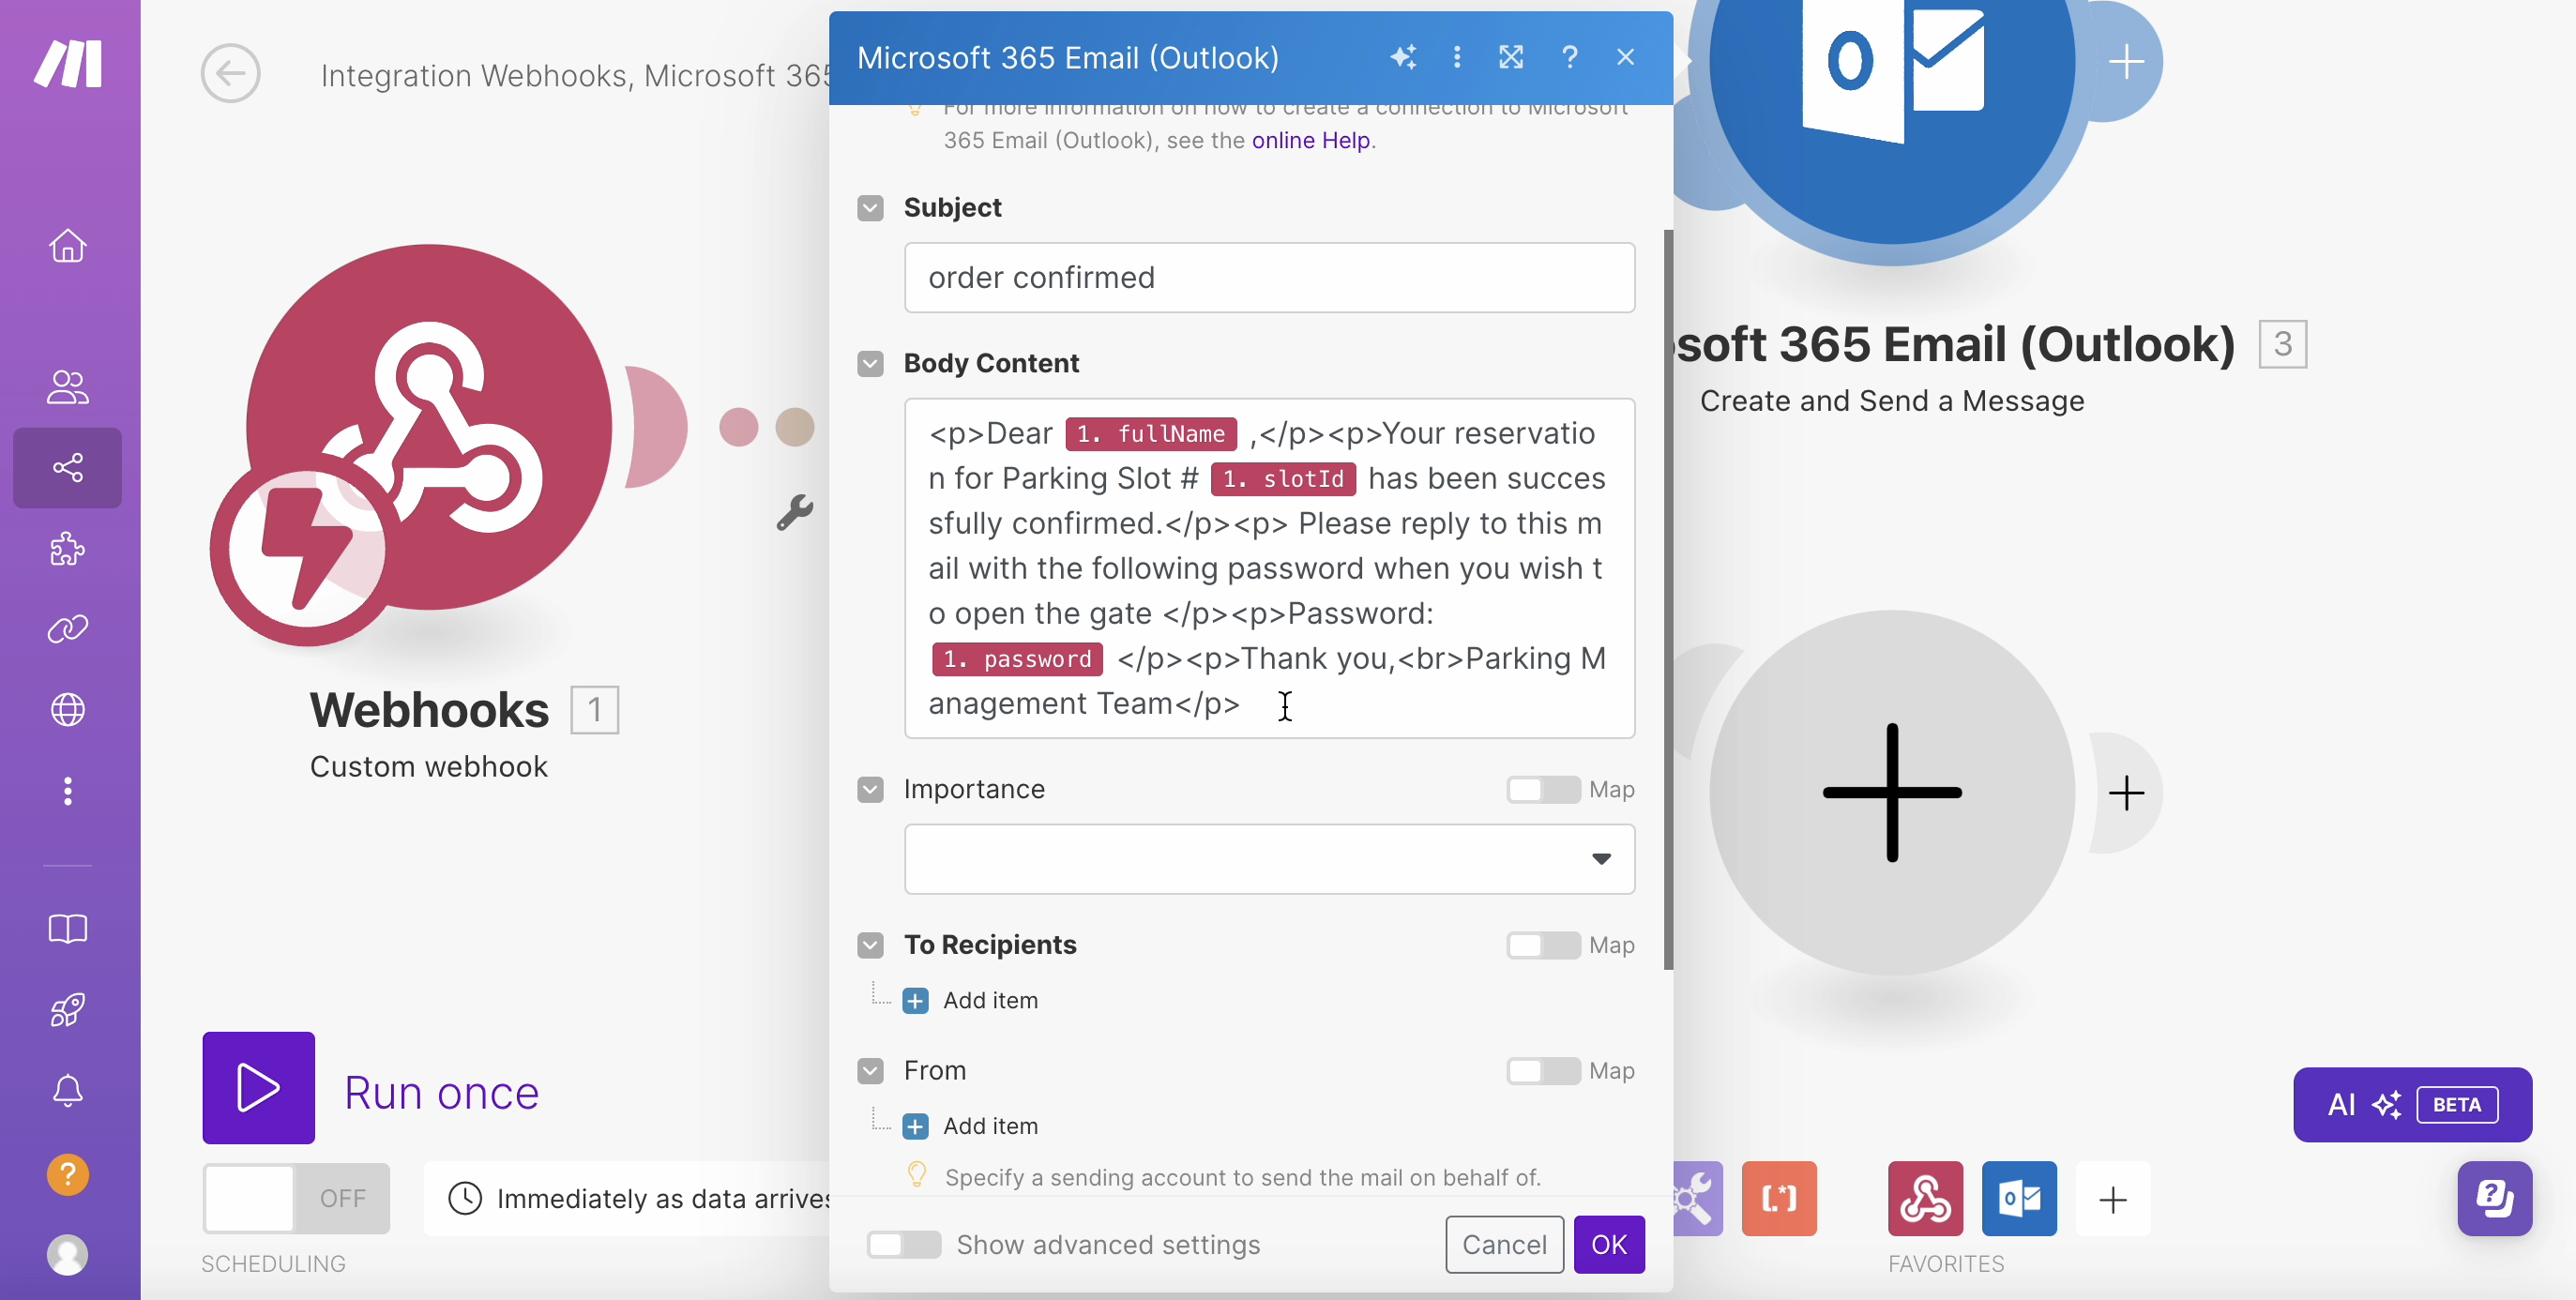Image resolution: width=2576 pixels, height=1300 pixels.
Task: Open the purple tools wrench icon
Action: click(x=1697, y=1198)
